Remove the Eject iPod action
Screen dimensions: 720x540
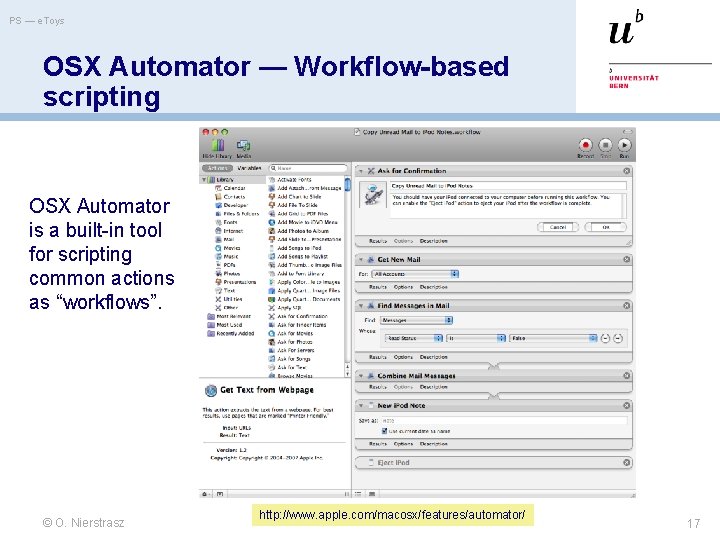coord(626,462)
